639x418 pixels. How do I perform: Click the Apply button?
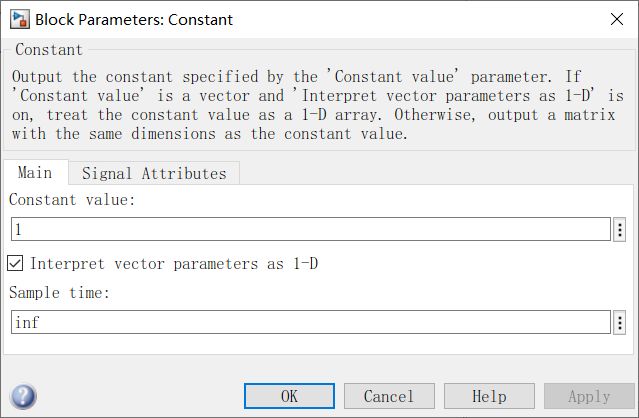pyautogui.click(x=589, y=396)
